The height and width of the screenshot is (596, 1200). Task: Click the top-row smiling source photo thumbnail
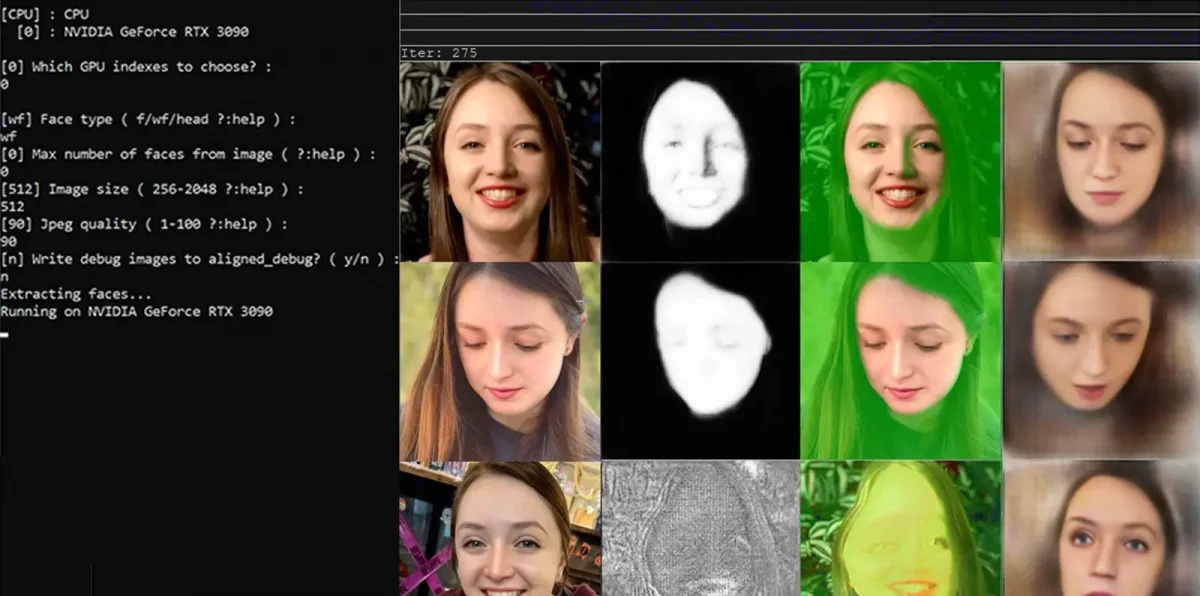[x=500, y=161]
